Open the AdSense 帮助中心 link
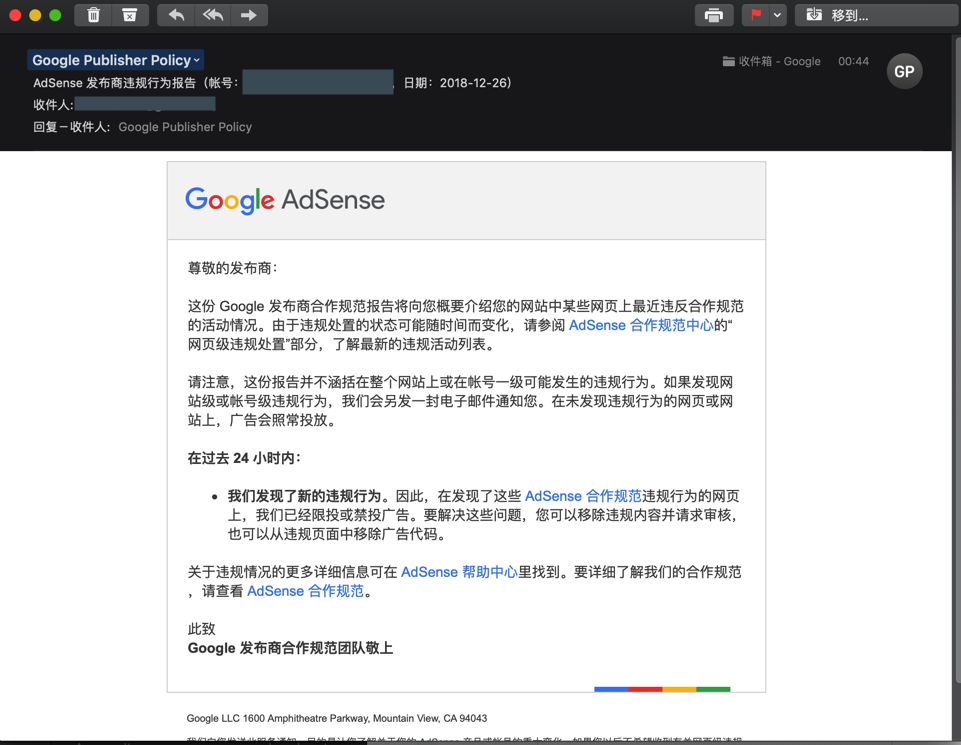Screen dimensions: 961x745 pyautogui.click(x=459, y=572)
